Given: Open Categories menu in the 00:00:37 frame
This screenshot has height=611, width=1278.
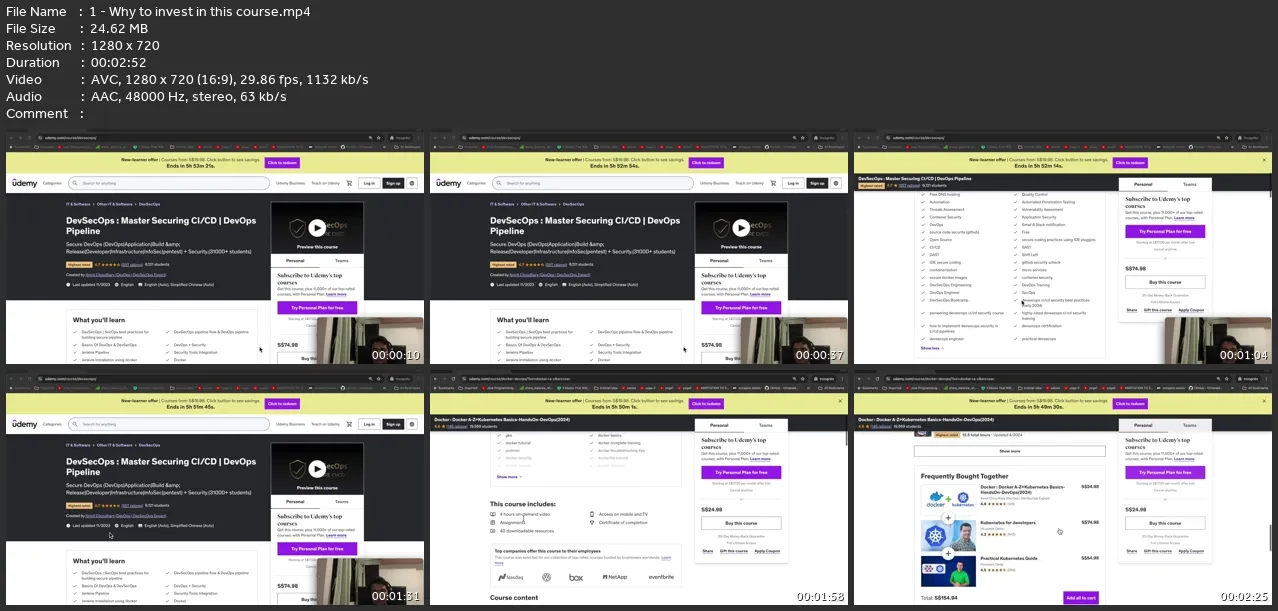Looking at the screenshot, I should click(477, 183).
